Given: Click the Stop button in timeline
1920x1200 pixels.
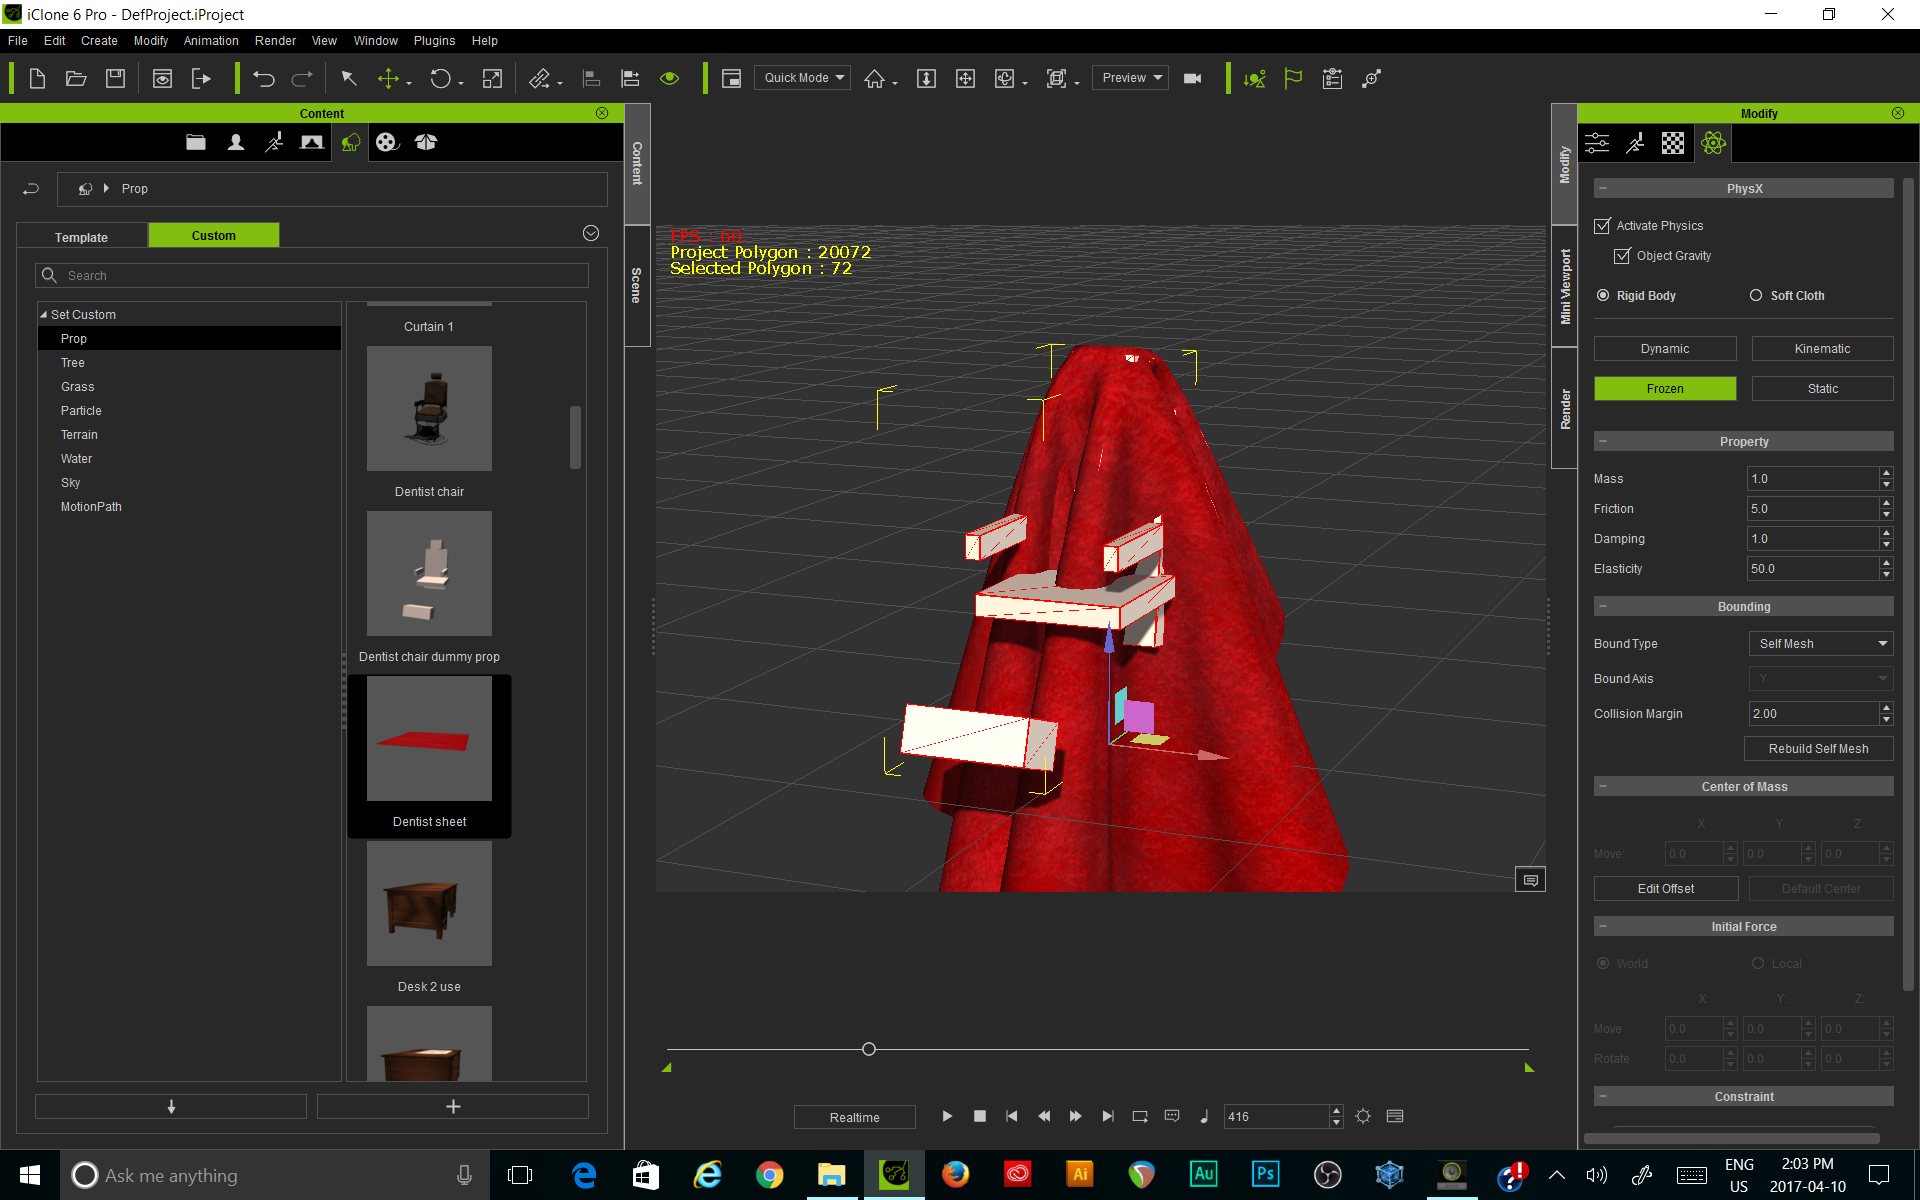Looking at the screenshot, I should tap(980, 1116).
